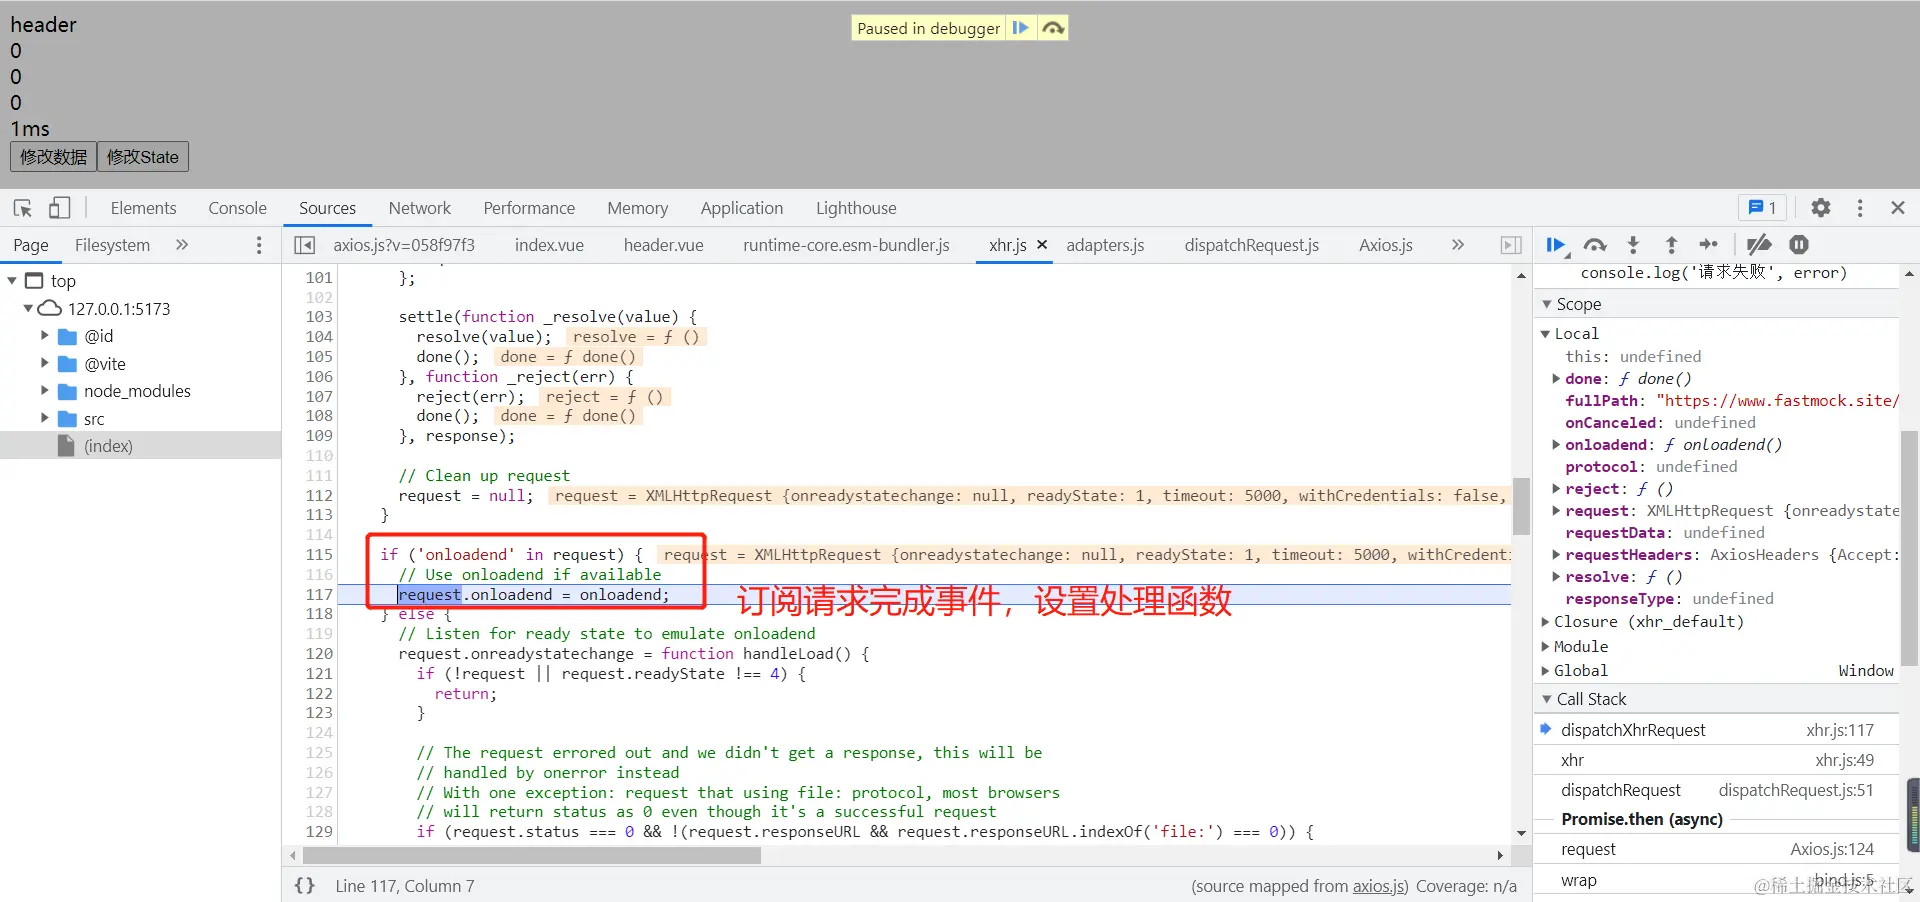The width and height of the screenshot is (1920, 902).
Task: Open the adapters.js file tab
Action: coord(1105,245)
